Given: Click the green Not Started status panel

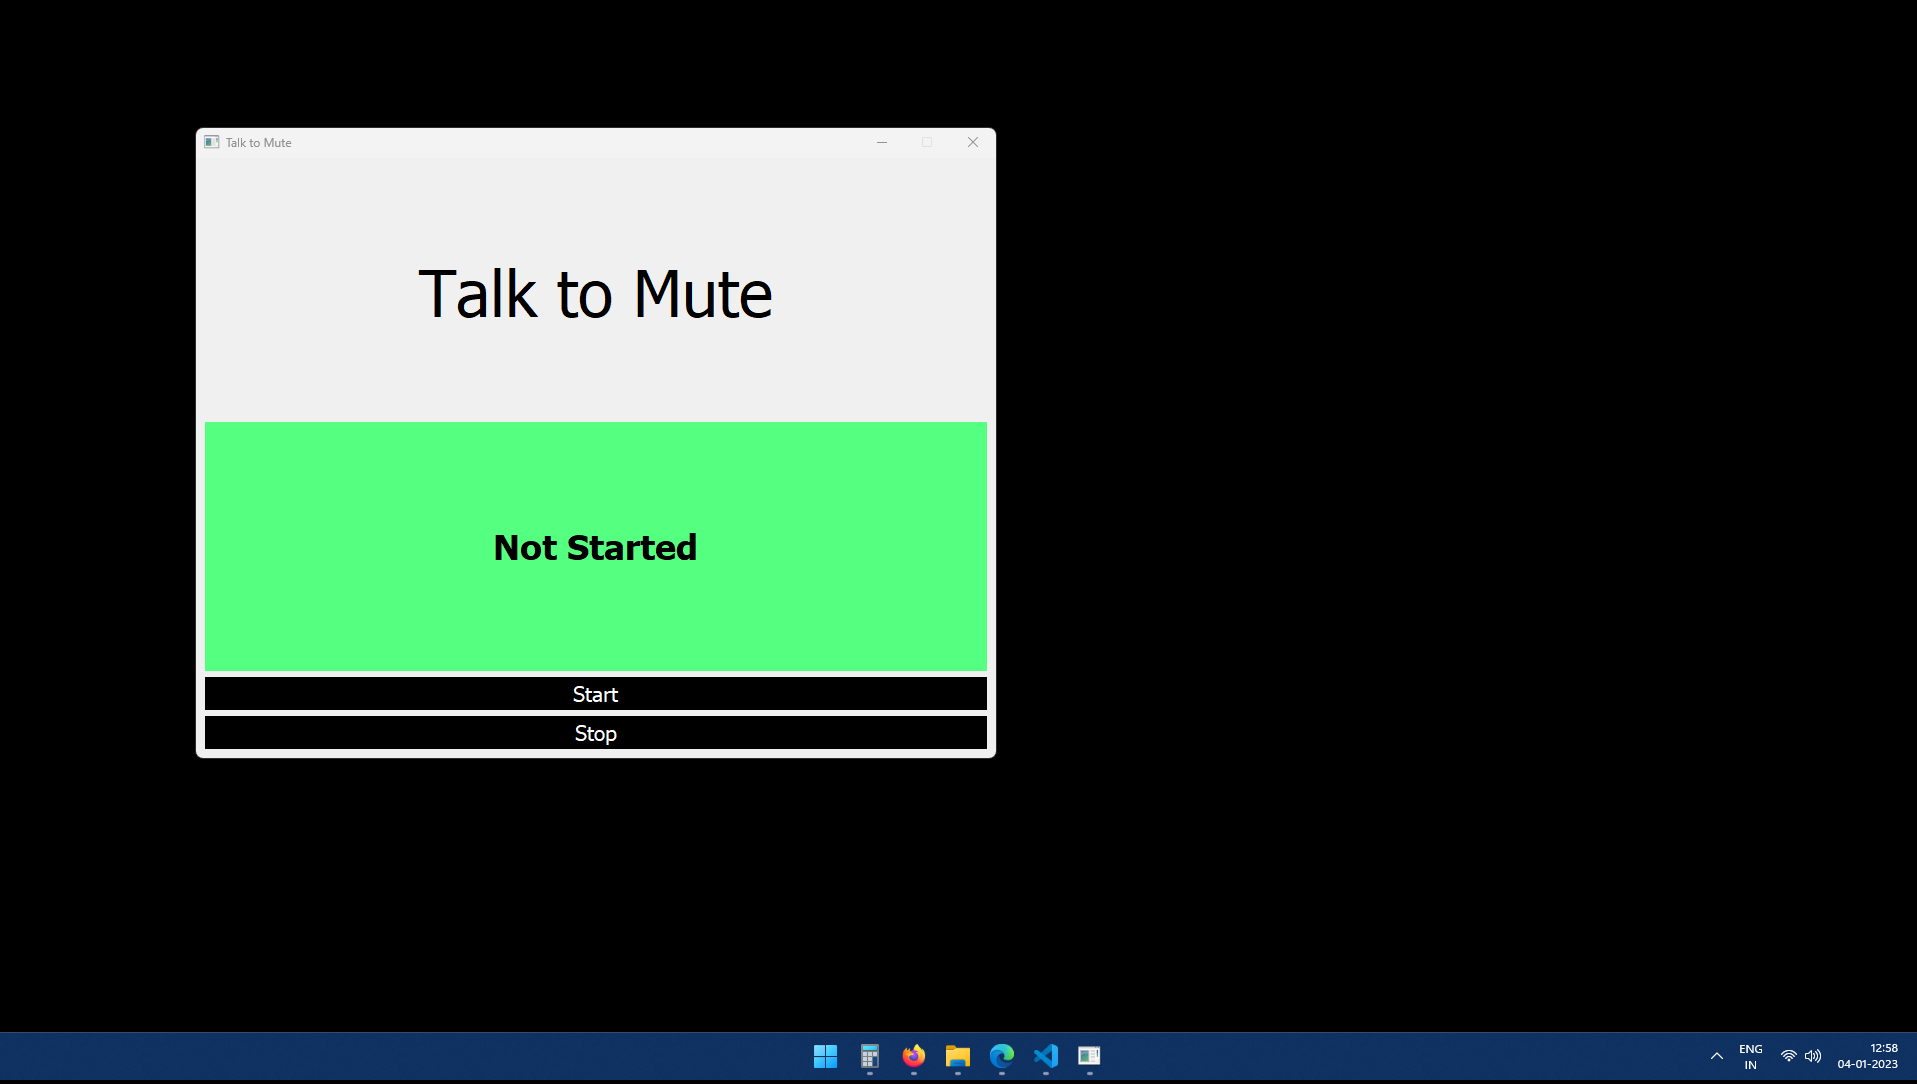Looking at the screenshot, I should (595, 546).
